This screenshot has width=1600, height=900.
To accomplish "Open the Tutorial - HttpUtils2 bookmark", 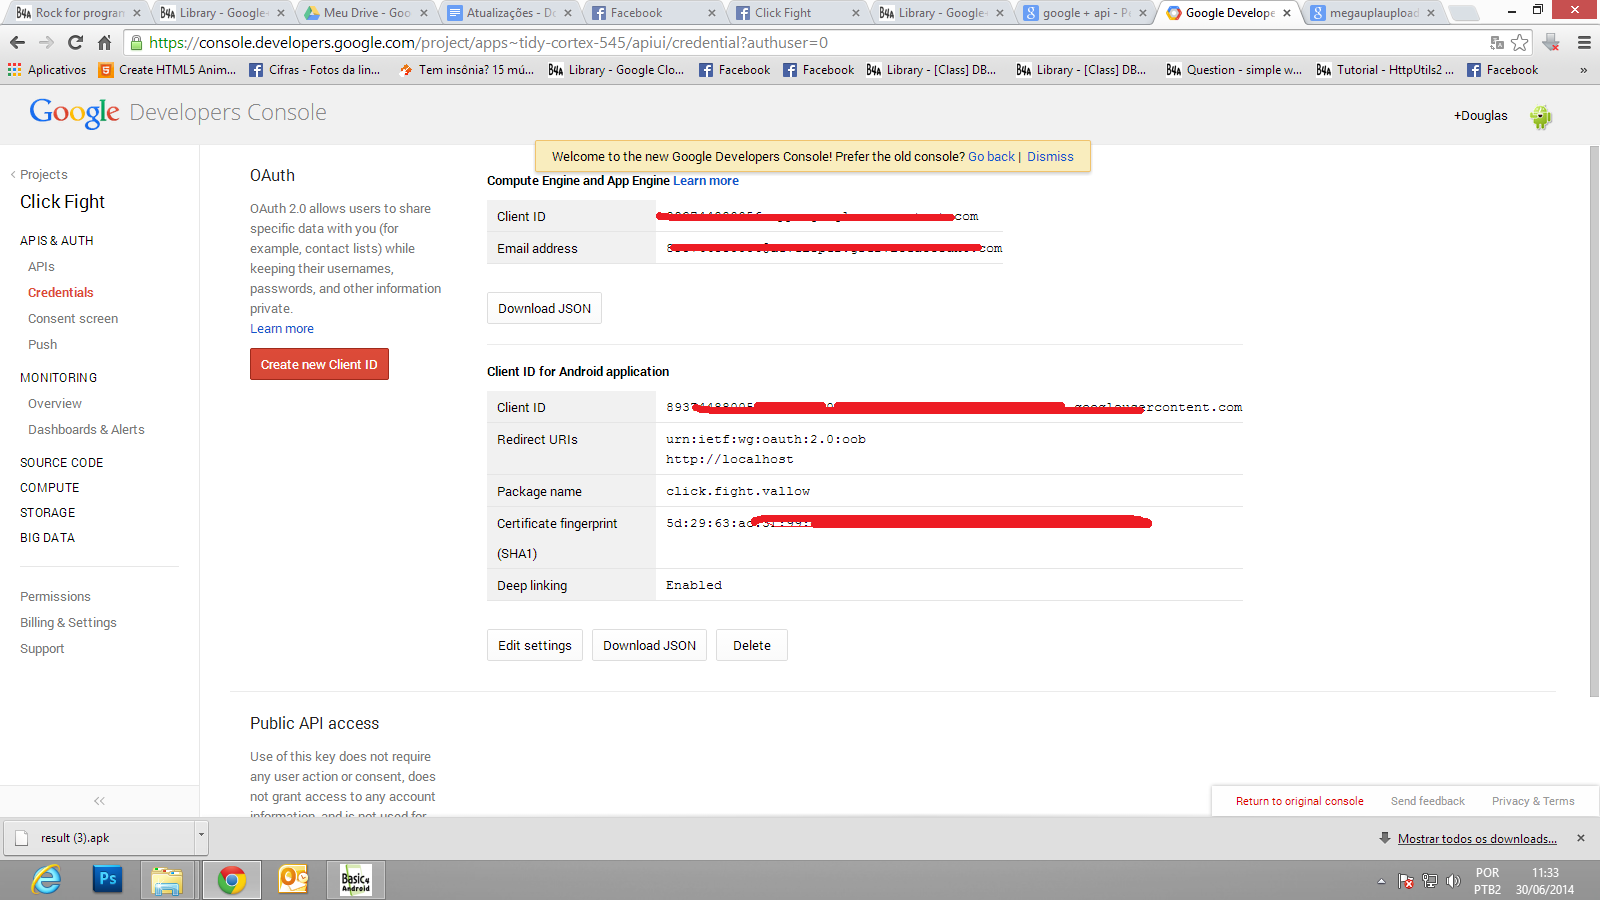I will point(1386,70).
